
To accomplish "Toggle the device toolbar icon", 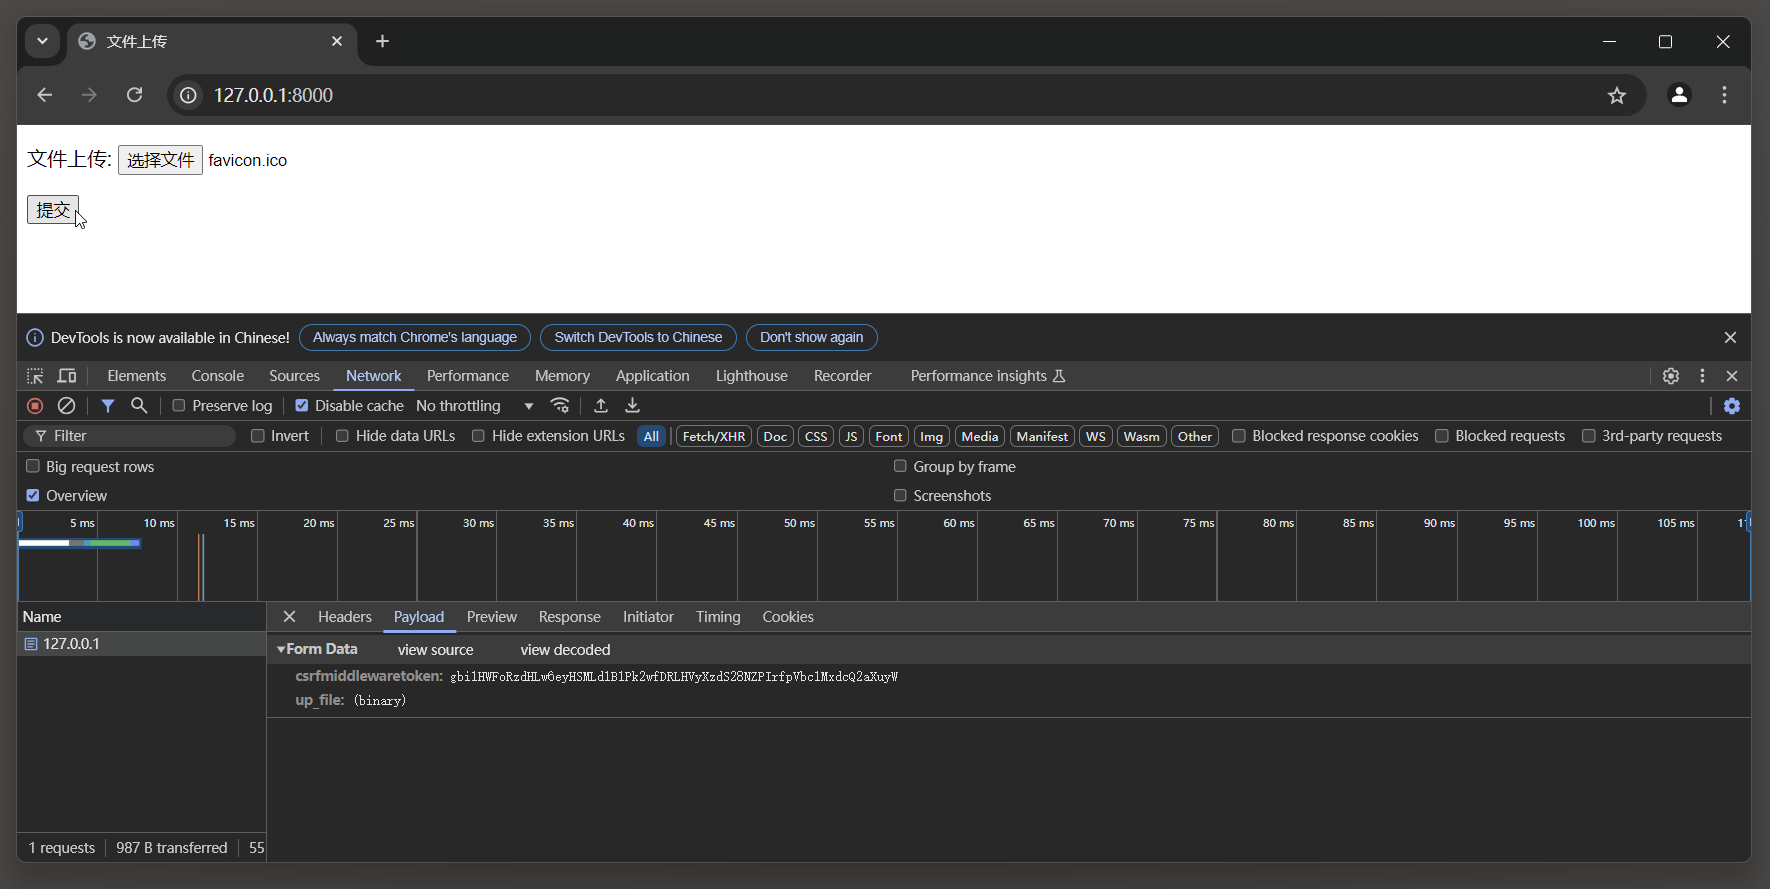I will tap(67, 376).
